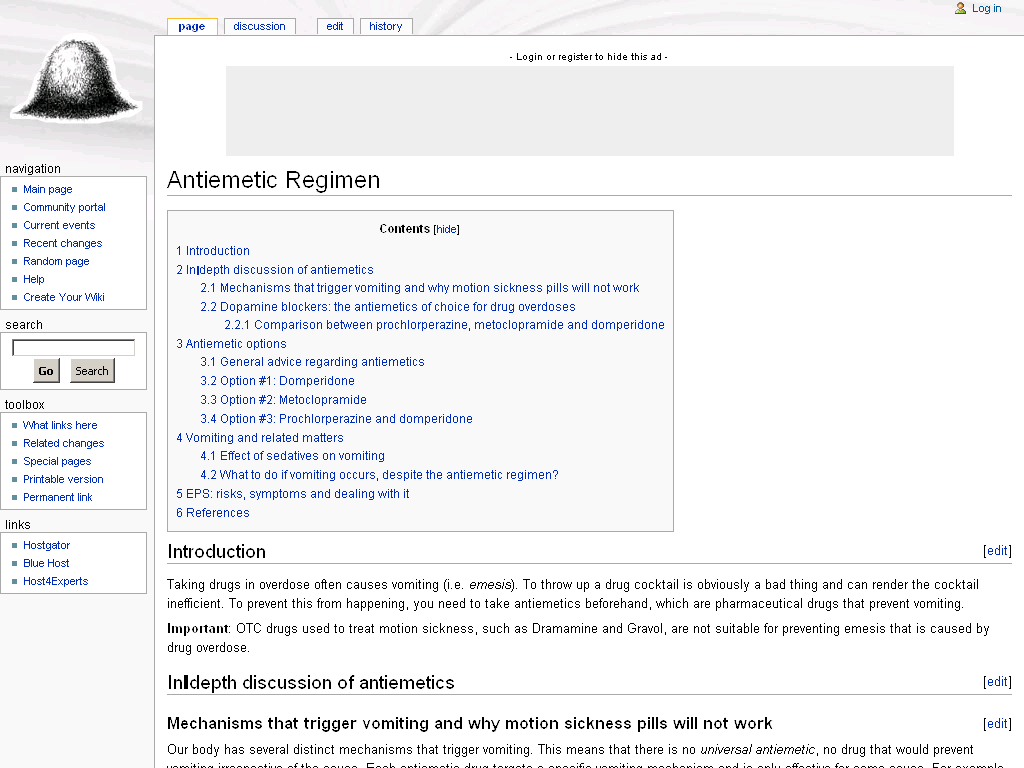Viewport: 1024px width, 768px height.
Task: Click Create Your Wiki link
Action: point(64,297)
